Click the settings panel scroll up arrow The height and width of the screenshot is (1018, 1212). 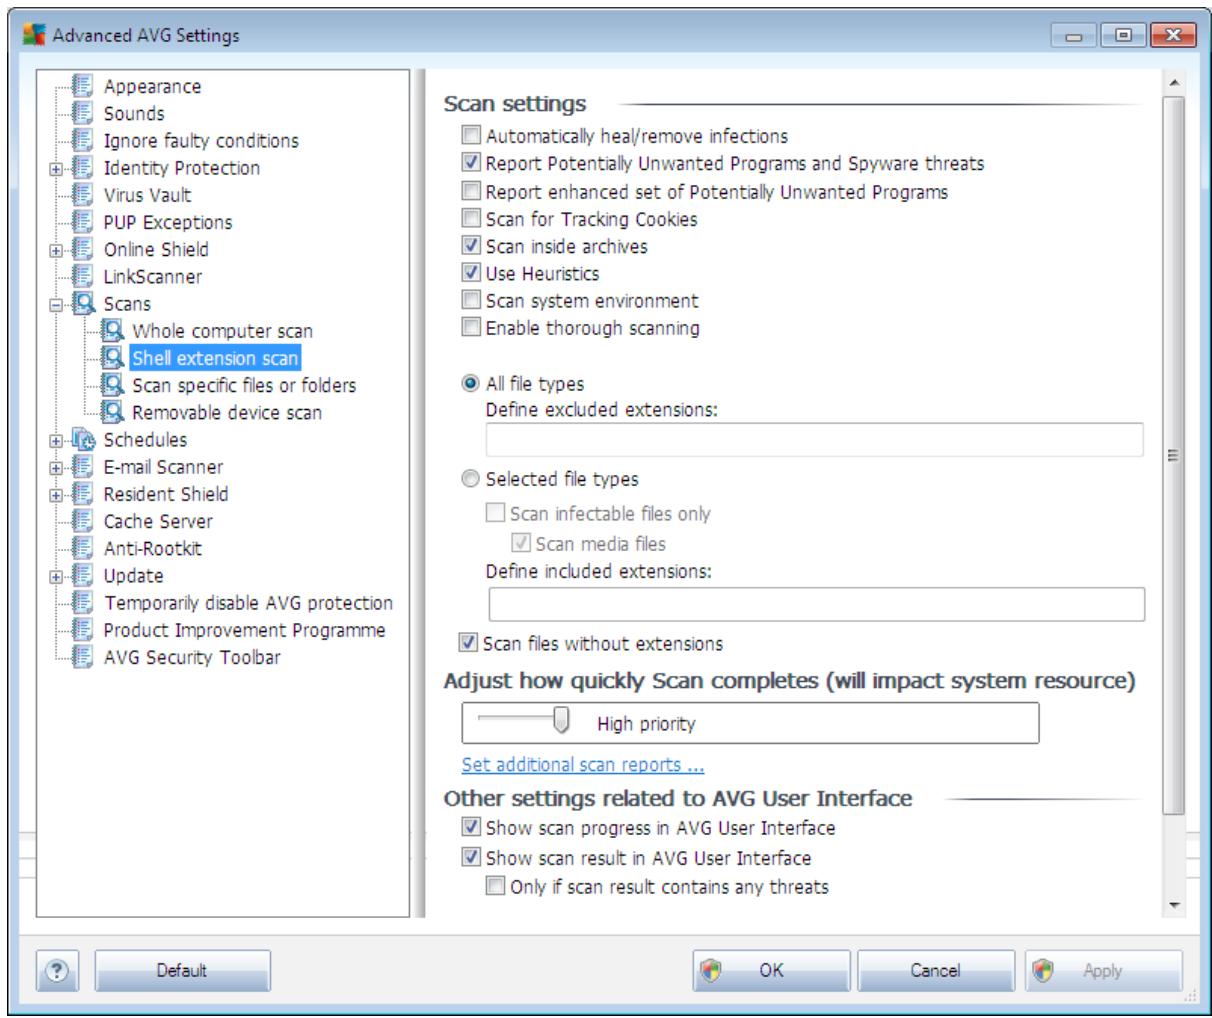(1174, 81)
